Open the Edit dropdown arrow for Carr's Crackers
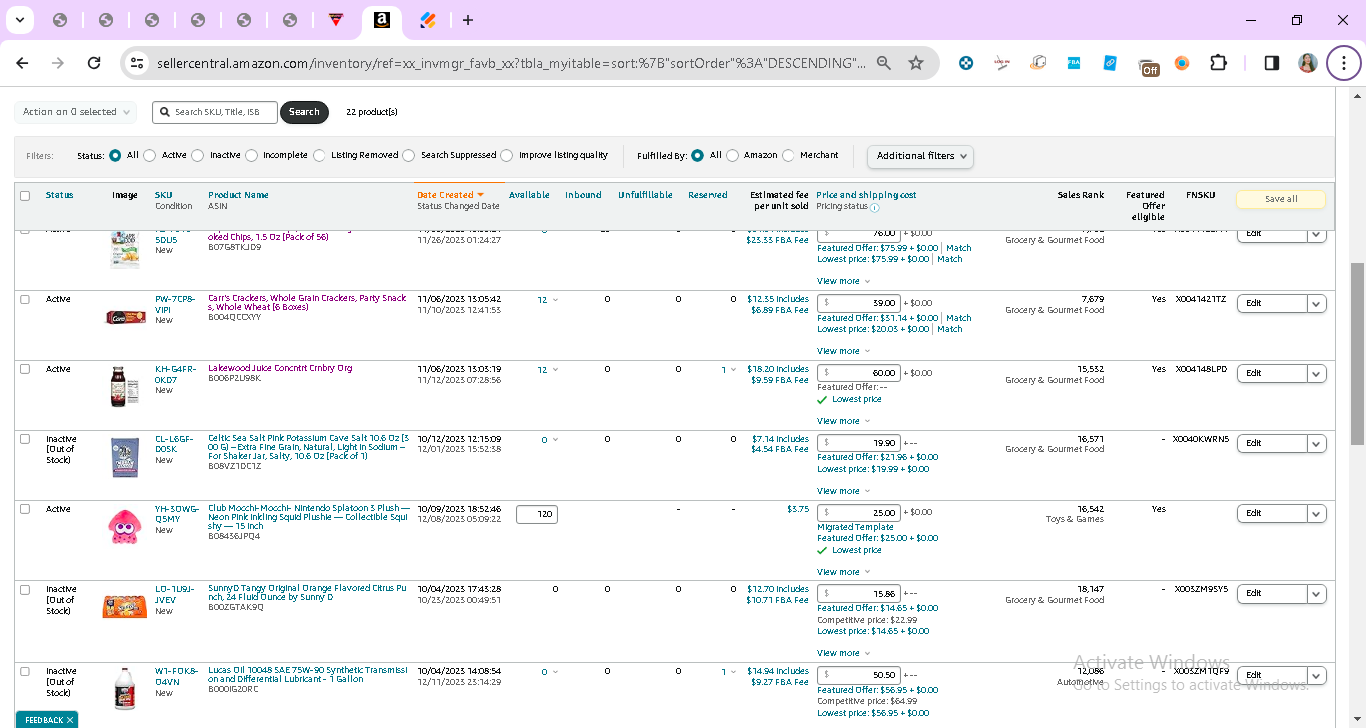Image resolution: width=1366 pixels, height=728 pixels. click(x=1317, y=303)
